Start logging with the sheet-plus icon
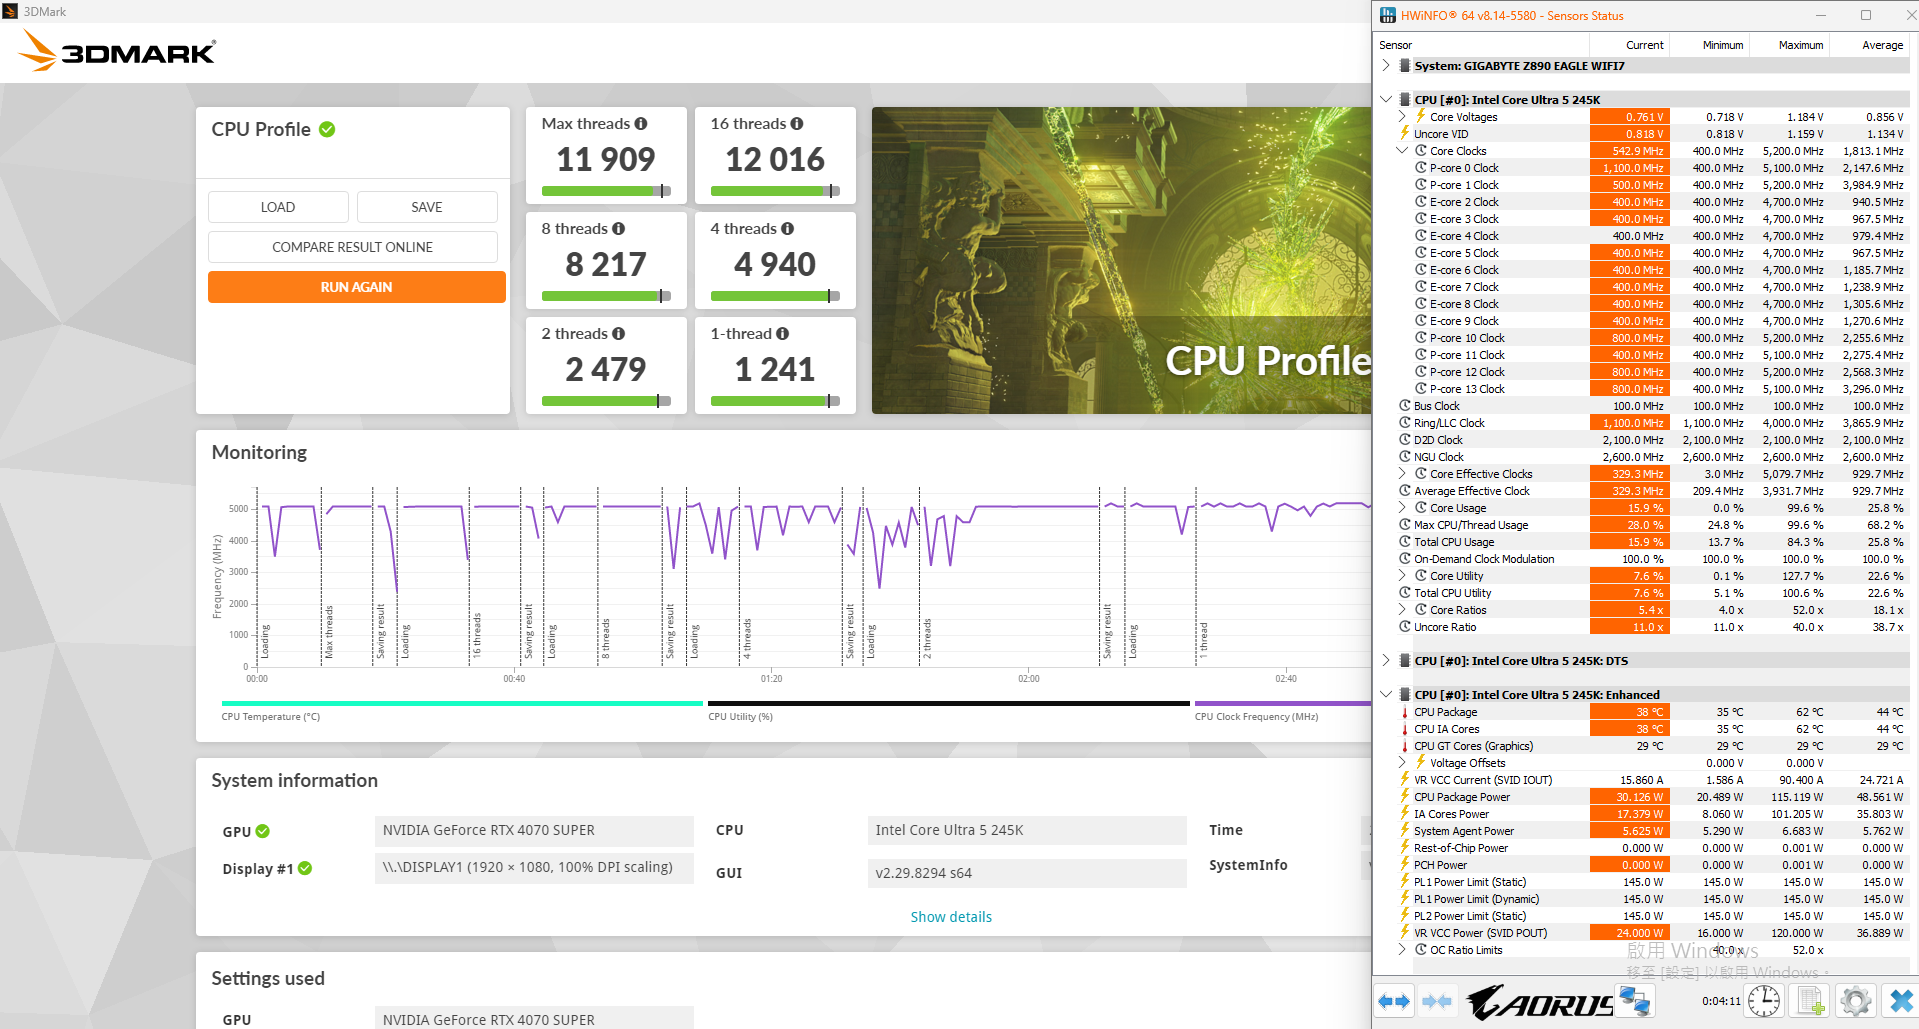 click(x=1810, y=1001)
